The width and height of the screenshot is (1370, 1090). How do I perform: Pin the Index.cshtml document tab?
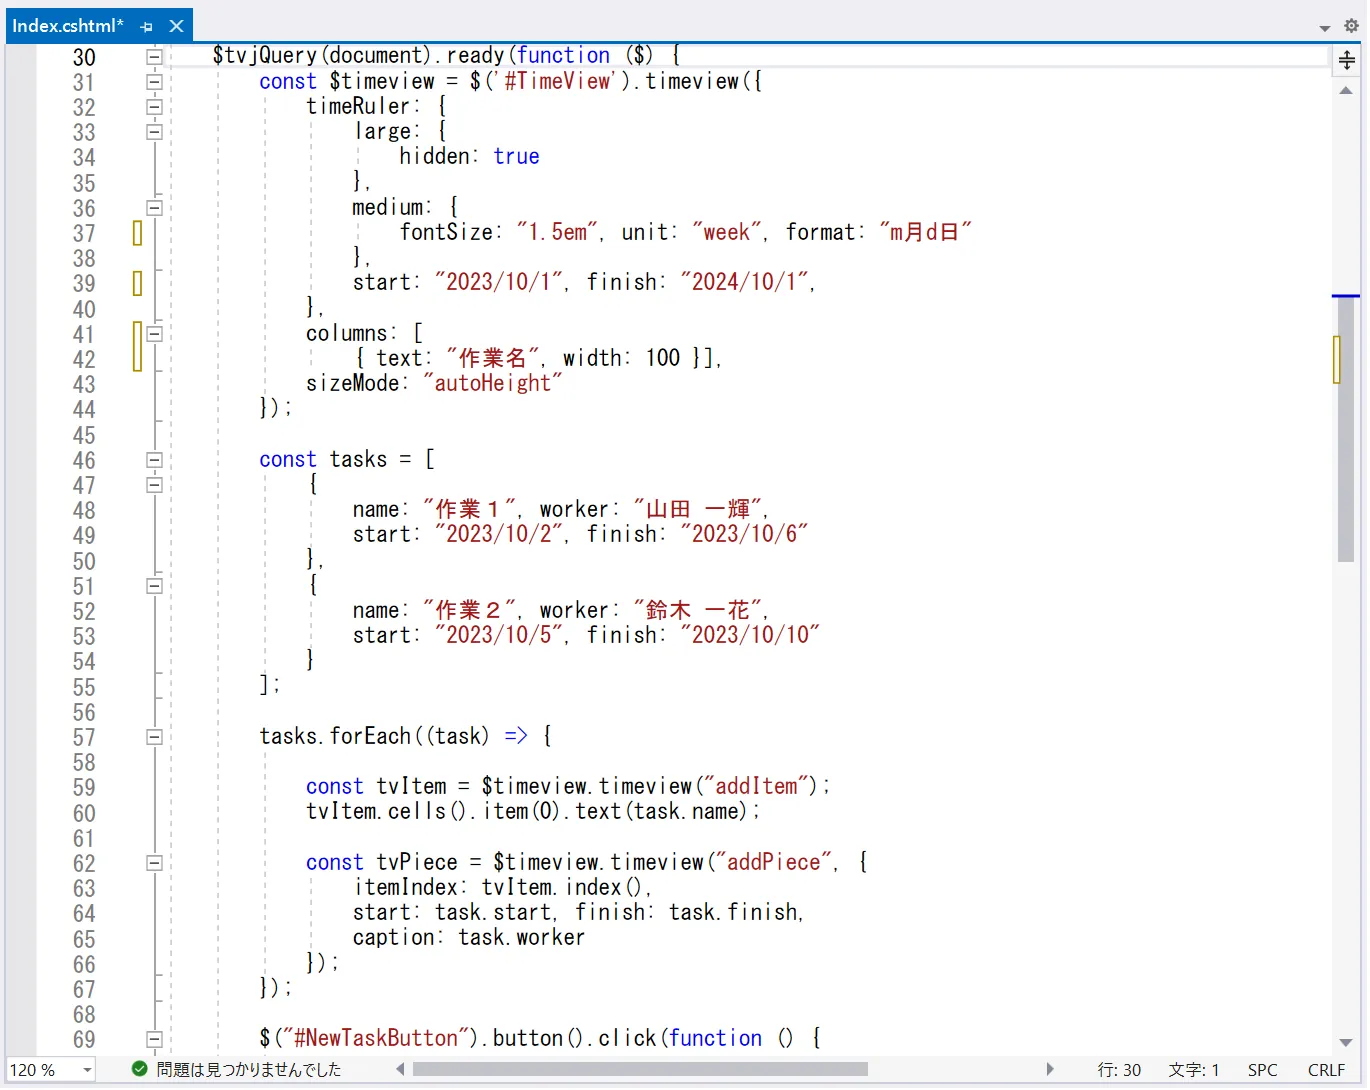(x=146, y=26)
